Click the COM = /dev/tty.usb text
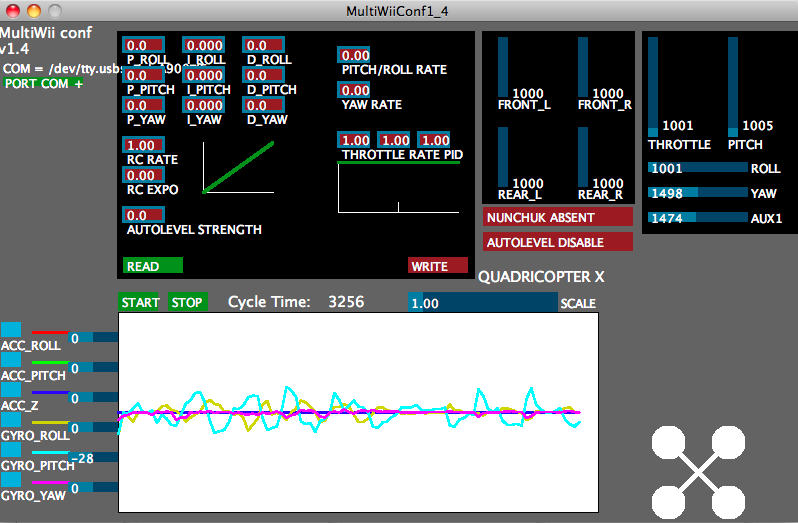This screenshot has width=798, height=523. (63, 69)
